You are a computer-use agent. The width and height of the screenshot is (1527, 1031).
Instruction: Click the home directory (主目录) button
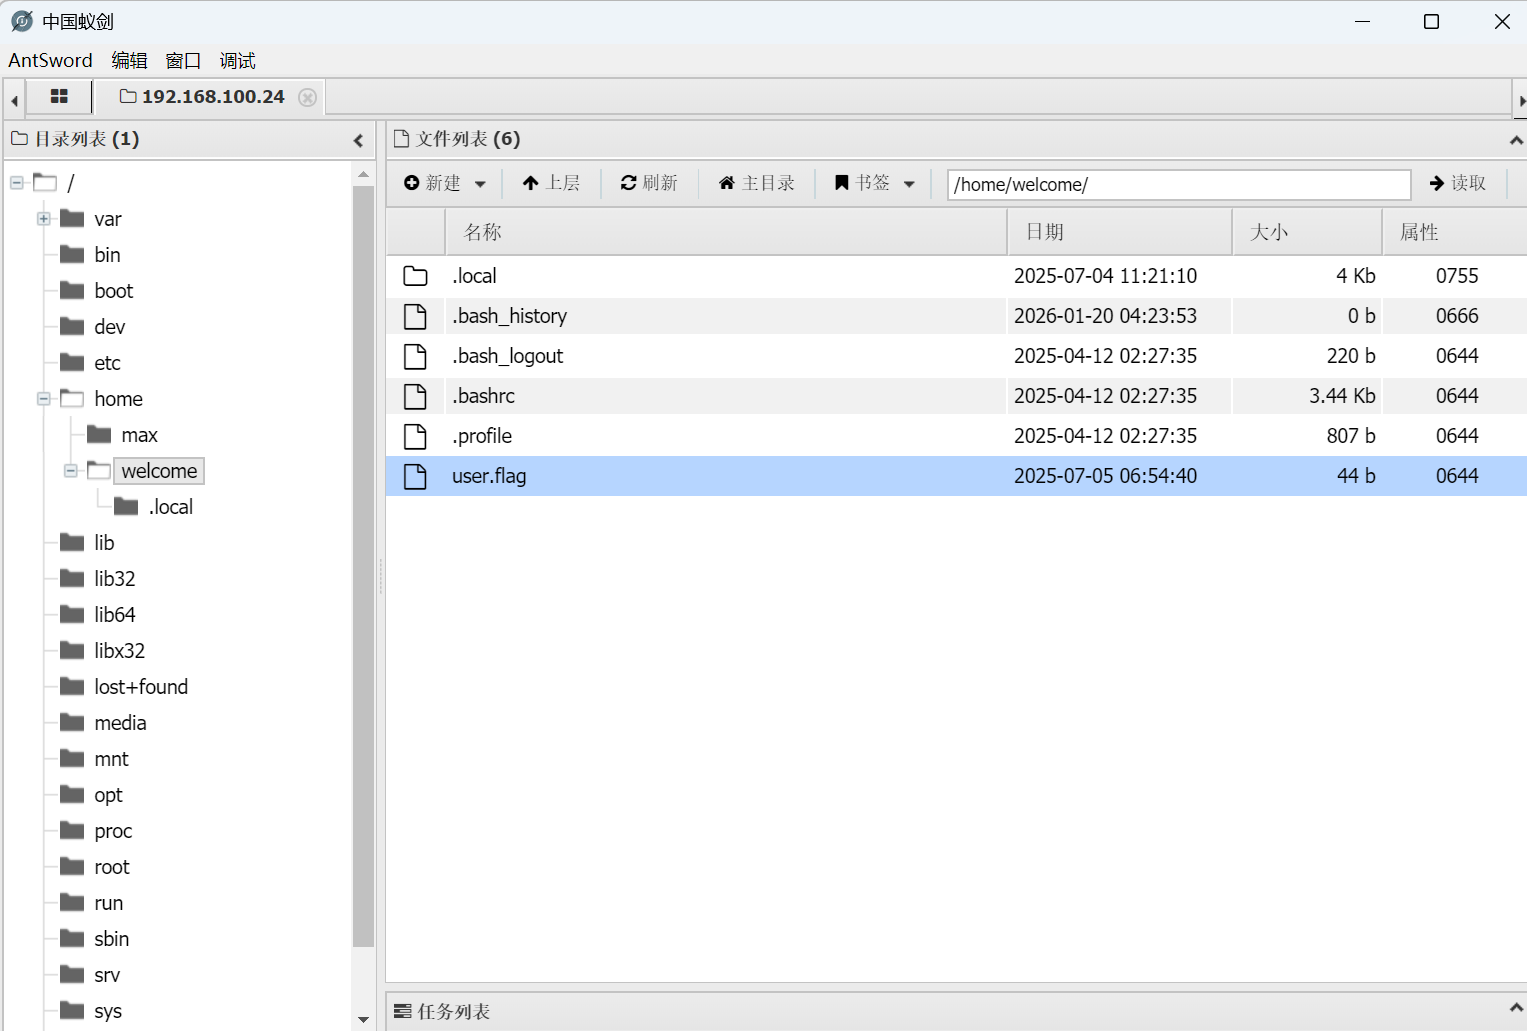pos(757,183)
